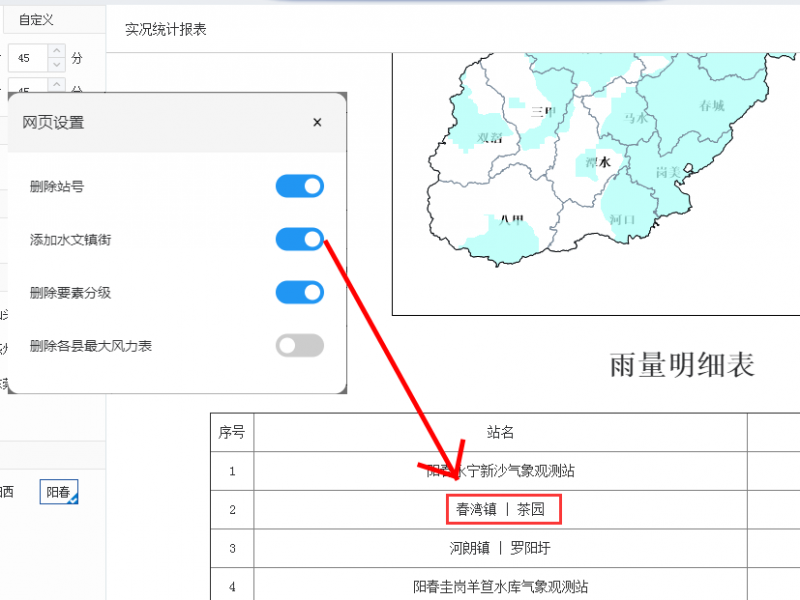800x600 pixels.
Task: Close the 网页设置 dialog
Action: click(x=317, y=122)
